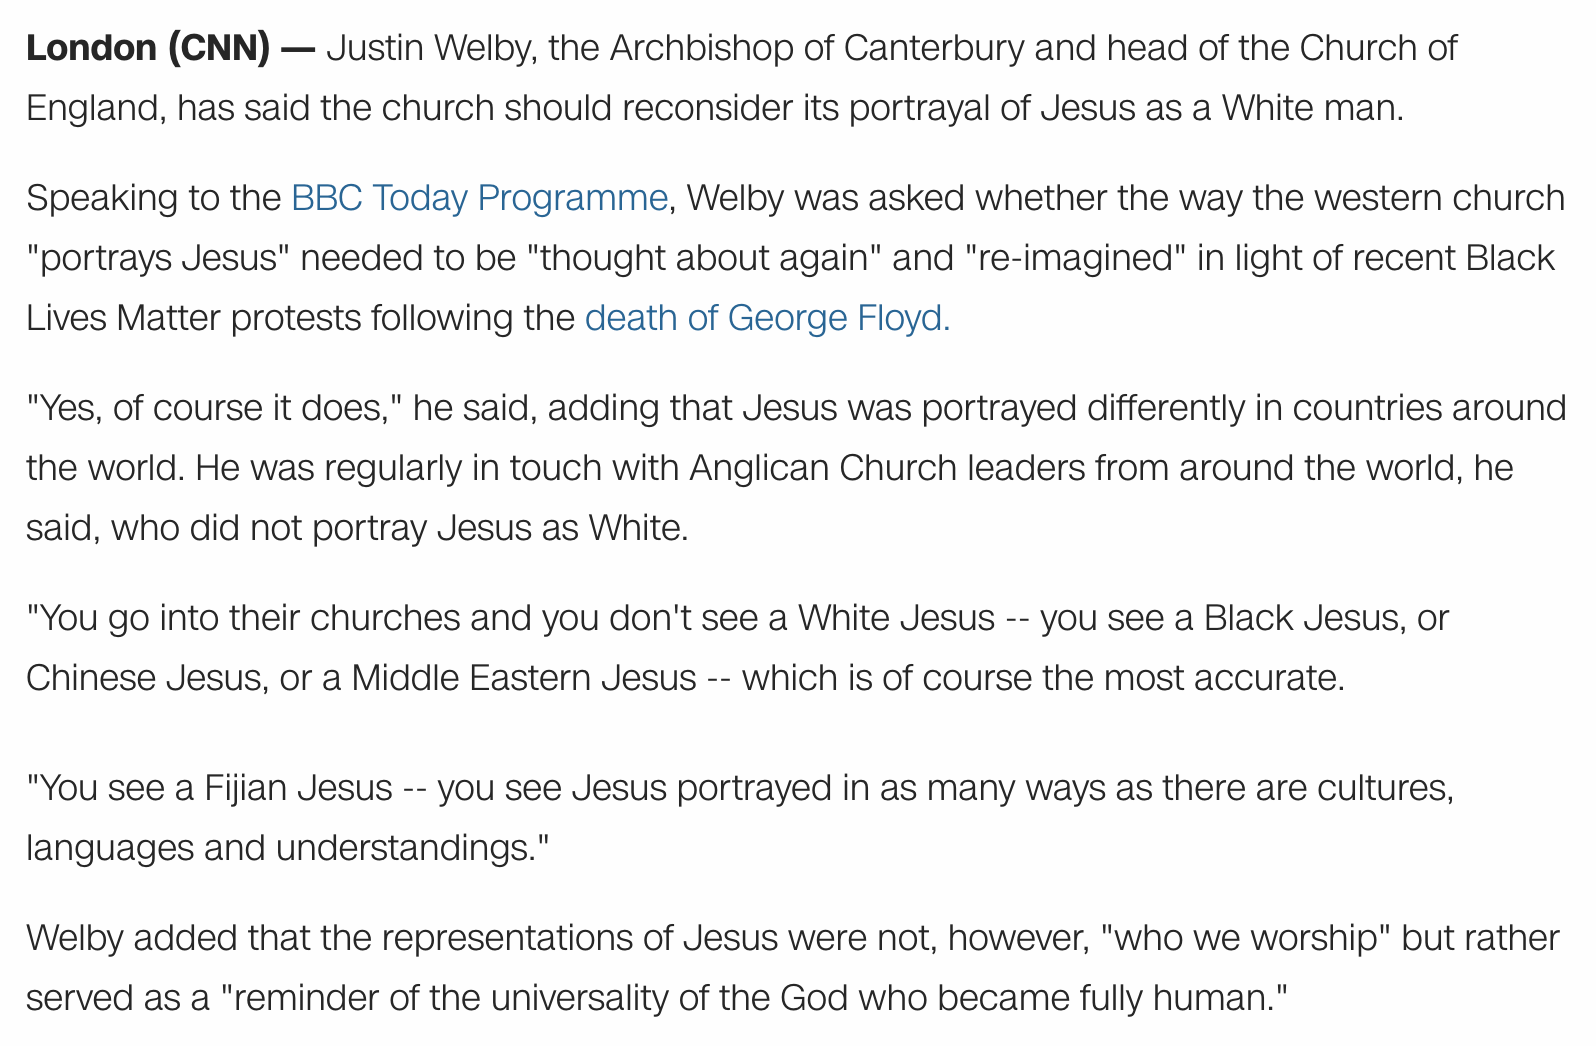This screenshot has height=1046, width=1596.
Task: Click the quoted word "re-imagined"
Action: point(1075,258)
